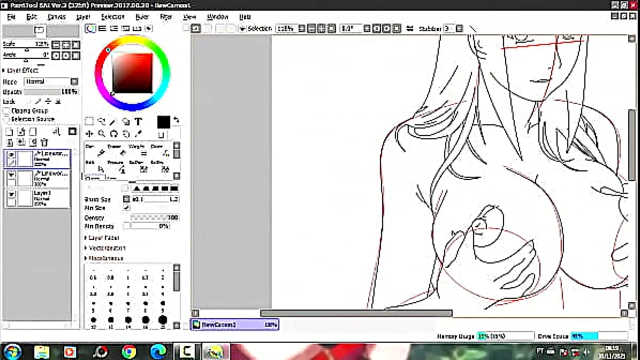Viewport: 640px width, 360px height.
Task: Select the shape tool
Action: pyautogui.click(x=126, y=121)
